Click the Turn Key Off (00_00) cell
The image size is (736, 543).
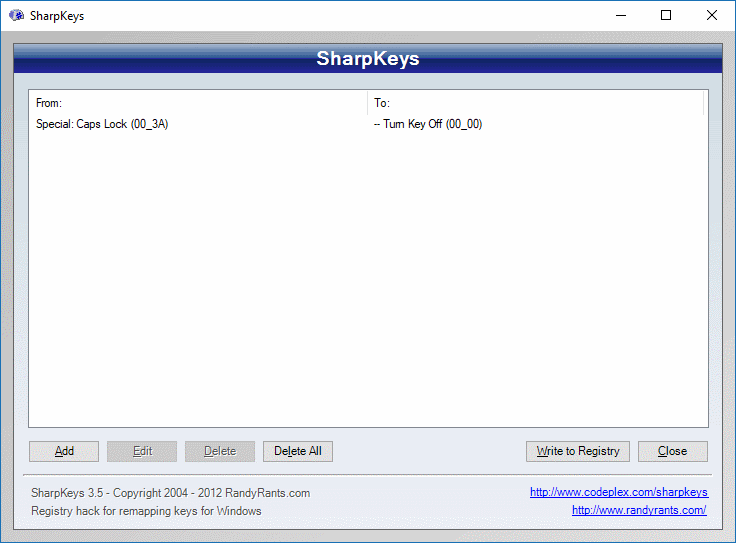tap(428, 124)
